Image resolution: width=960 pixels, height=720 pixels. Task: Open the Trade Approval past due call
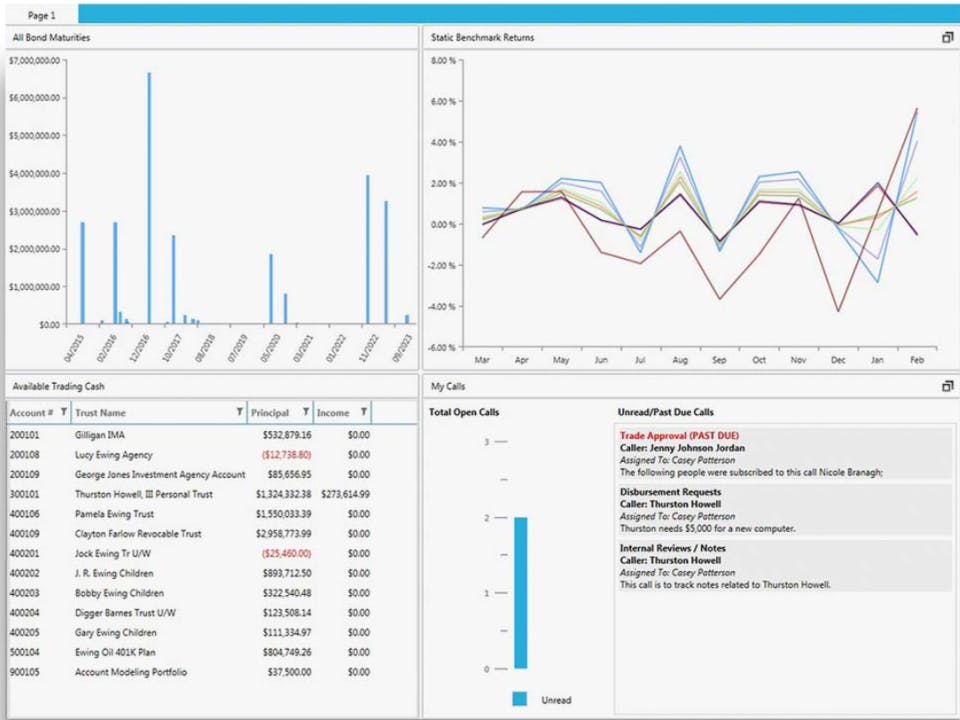[x=785, y=454]
